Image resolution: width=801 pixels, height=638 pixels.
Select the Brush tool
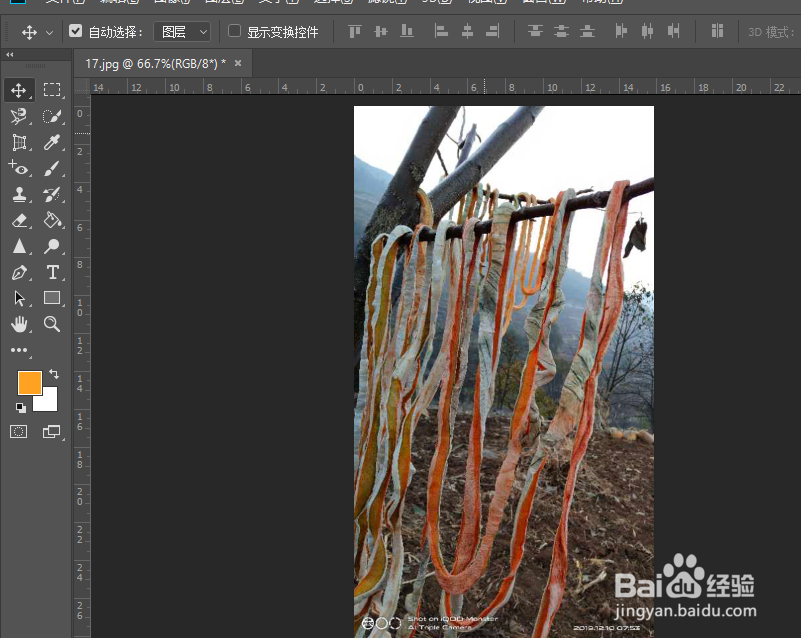point(52,169)
